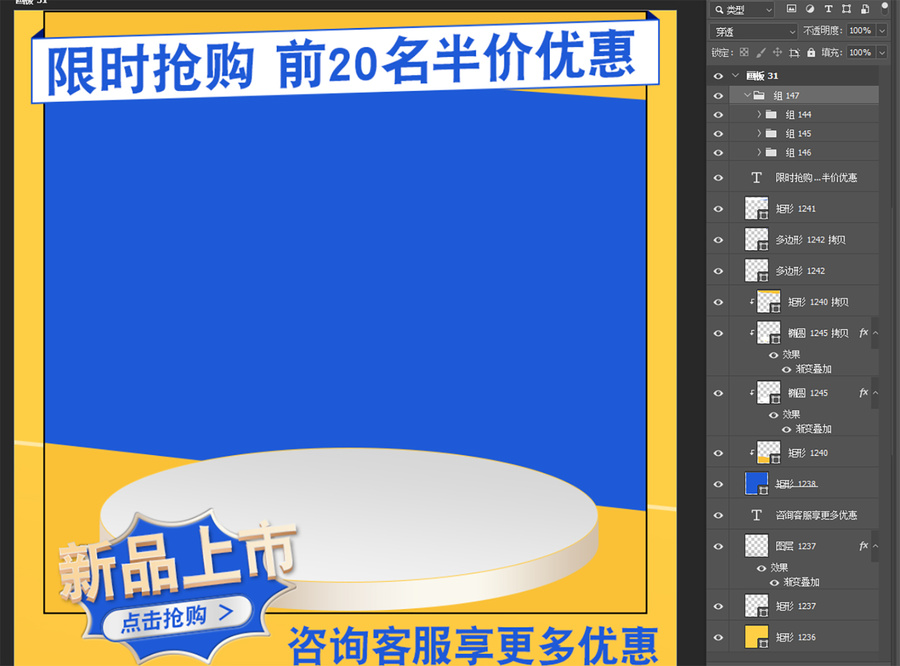Select the 组 146 folder icon
The image size is (900, 666).
tap(771, 152)
